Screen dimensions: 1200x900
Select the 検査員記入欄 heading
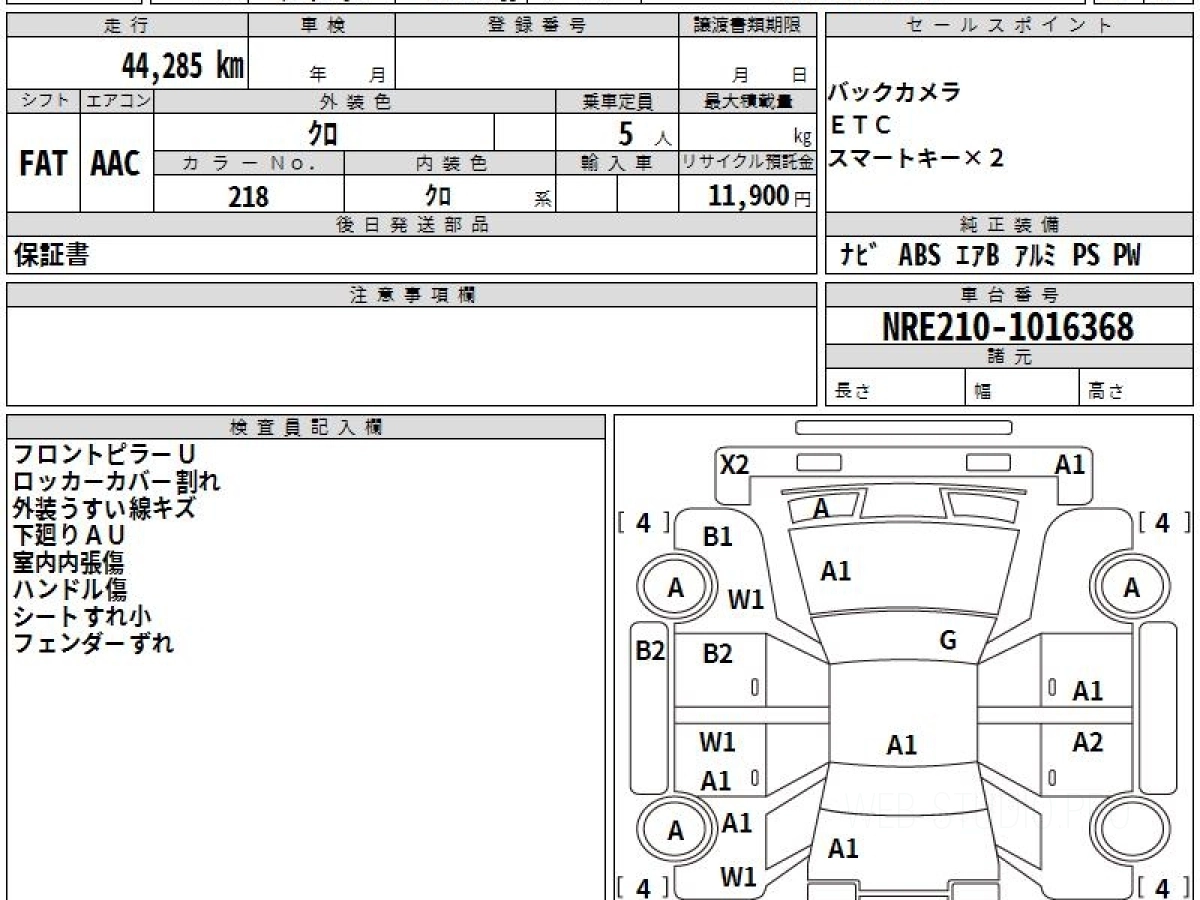point(306,427)
